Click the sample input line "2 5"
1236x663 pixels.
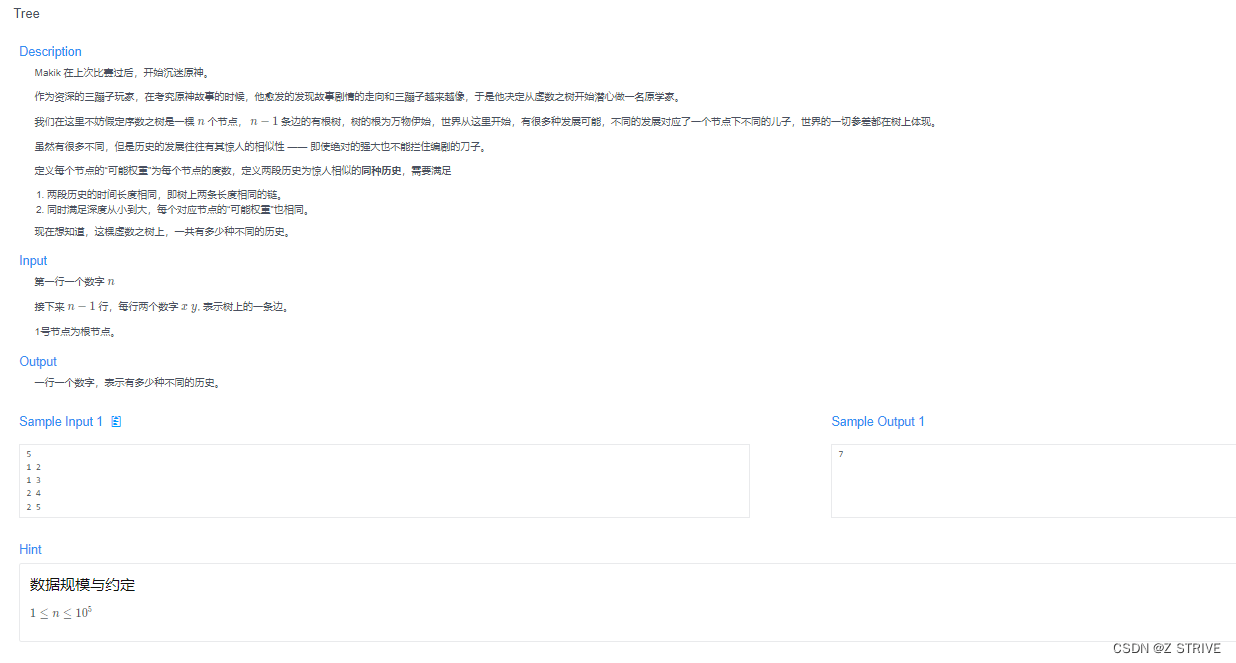coord(33,507)
